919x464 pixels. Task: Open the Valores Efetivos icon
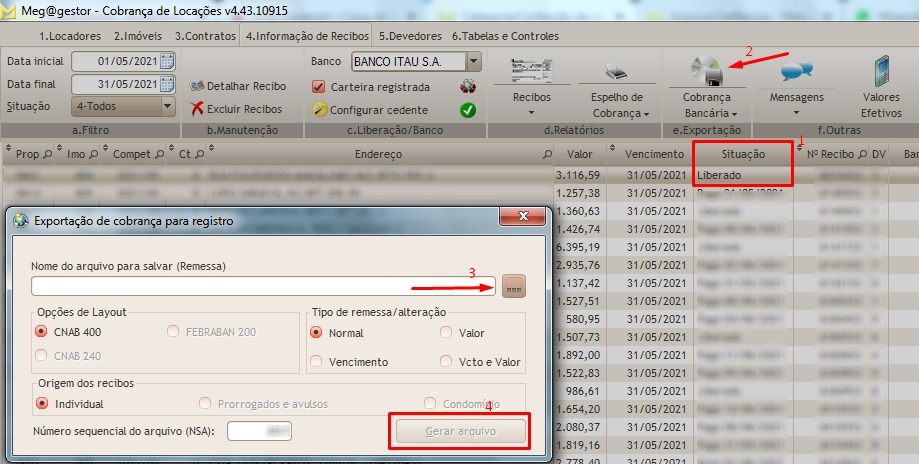coord(881,72)
